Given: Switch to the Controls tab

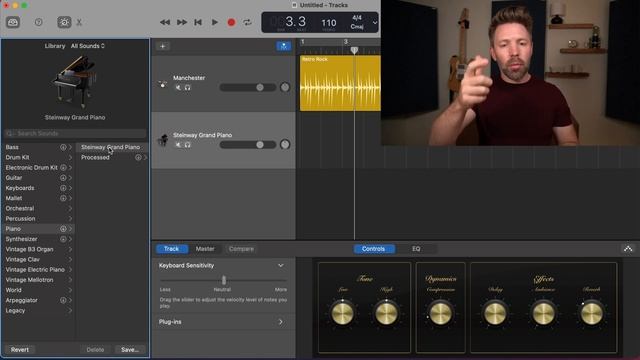Looking at the screenshot, I should 373,249.
